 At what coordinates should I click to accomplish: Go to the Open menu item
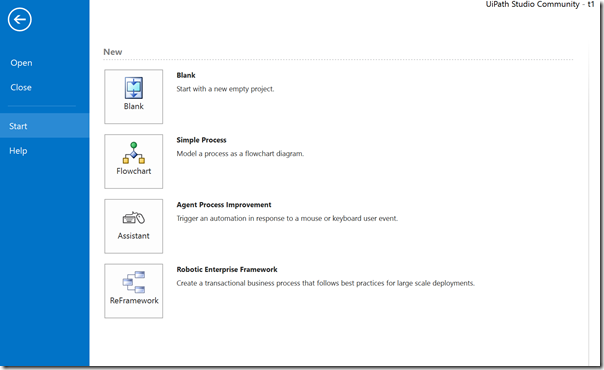(21, 63)
